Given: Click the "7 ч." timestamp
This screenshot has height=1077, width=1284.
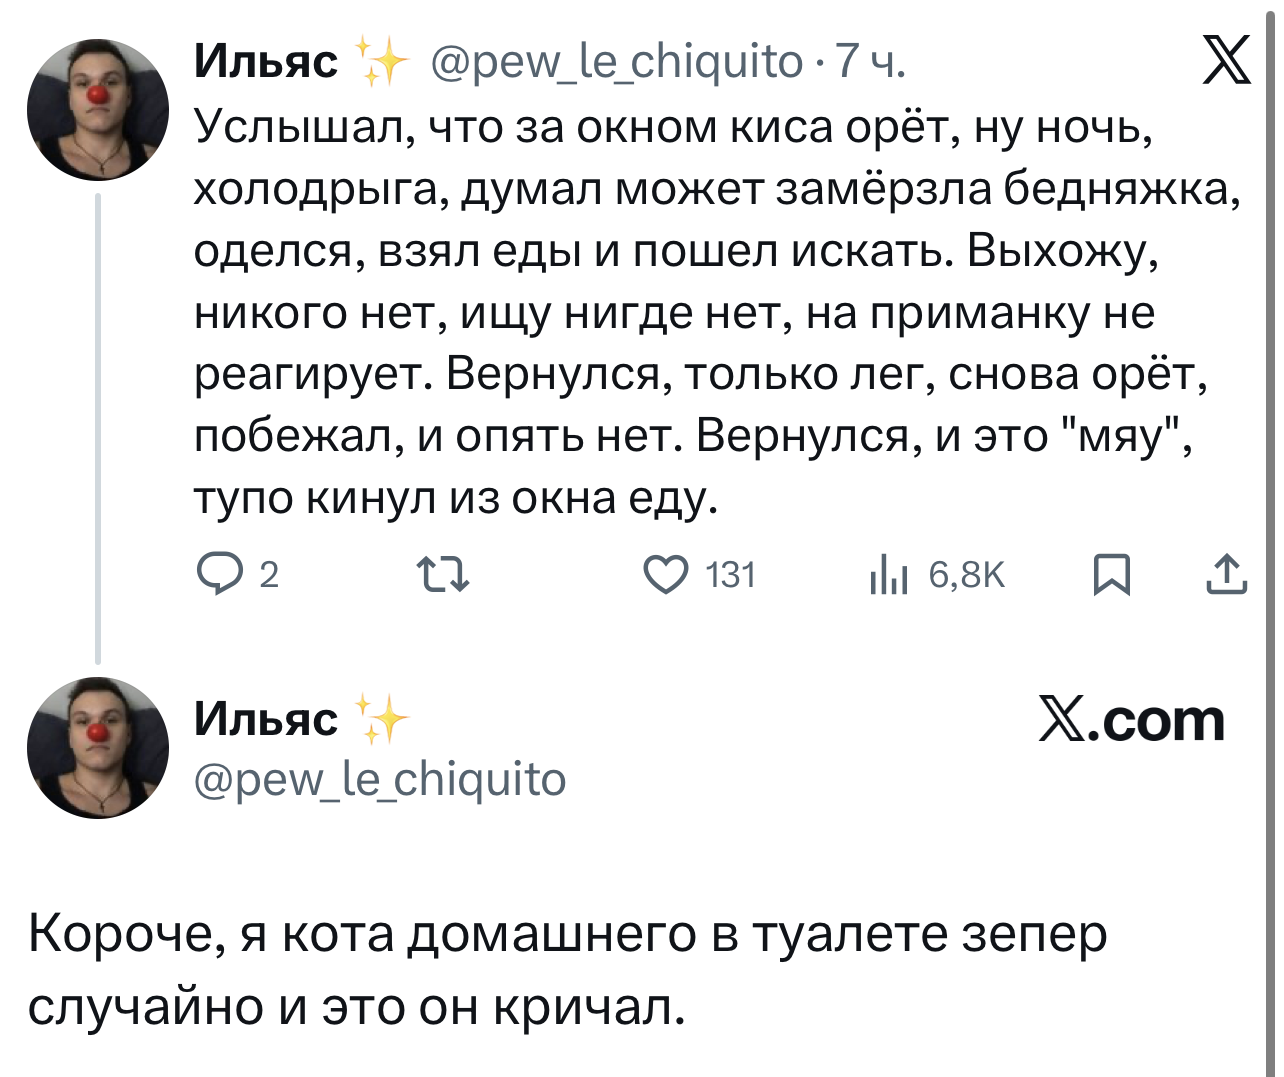Looking at the screenshot, I should pyautogui.click(x=870, y=61).
